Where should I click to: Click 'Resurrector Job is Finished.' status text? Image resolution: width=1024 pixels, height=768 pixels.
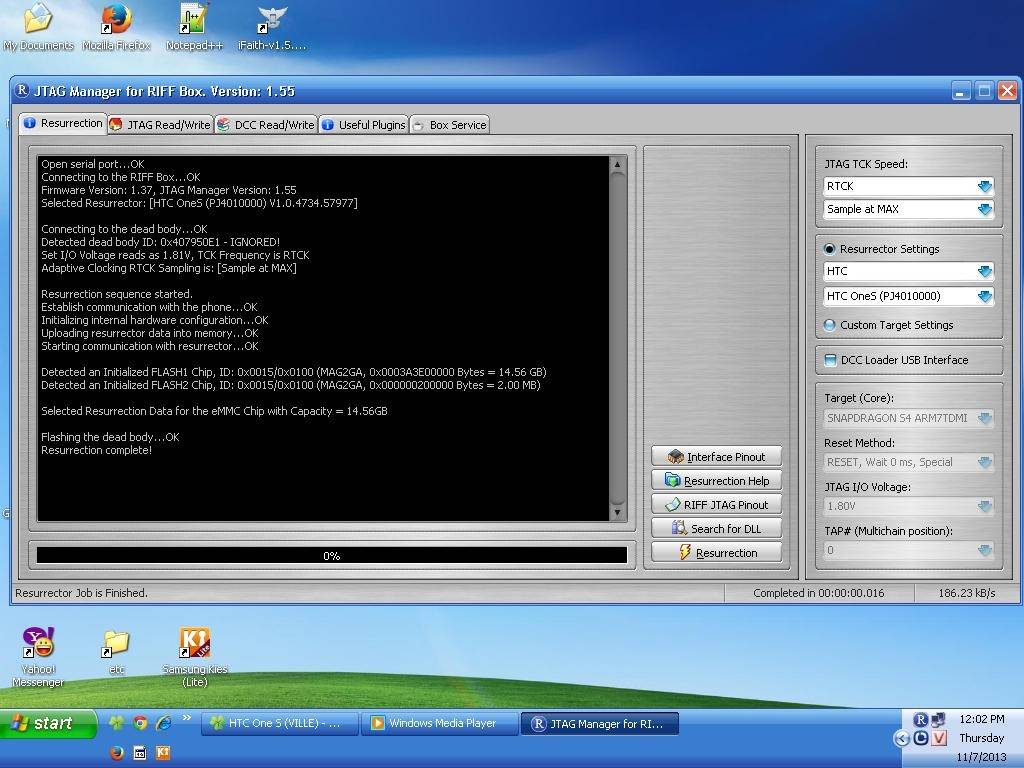point(82,593)
